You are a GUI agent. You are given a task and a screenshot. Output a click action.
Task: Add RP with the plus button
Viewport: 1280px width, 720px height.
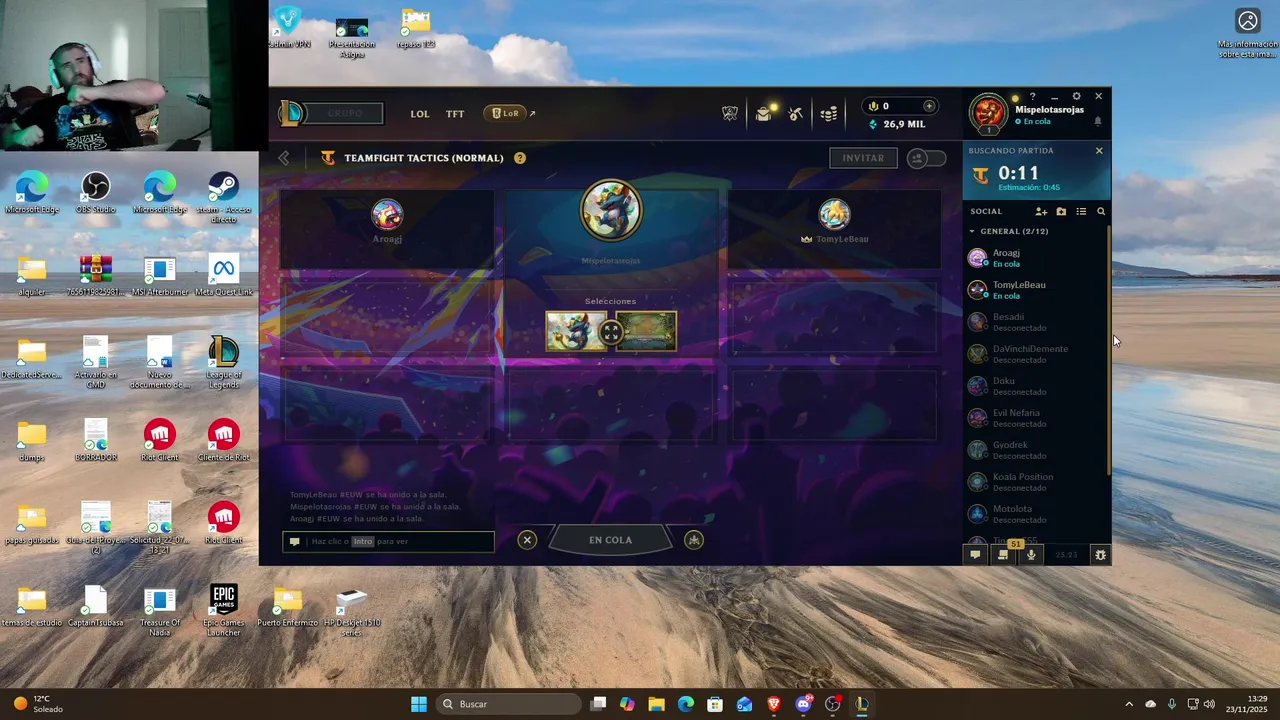click(x=929, y=106)
